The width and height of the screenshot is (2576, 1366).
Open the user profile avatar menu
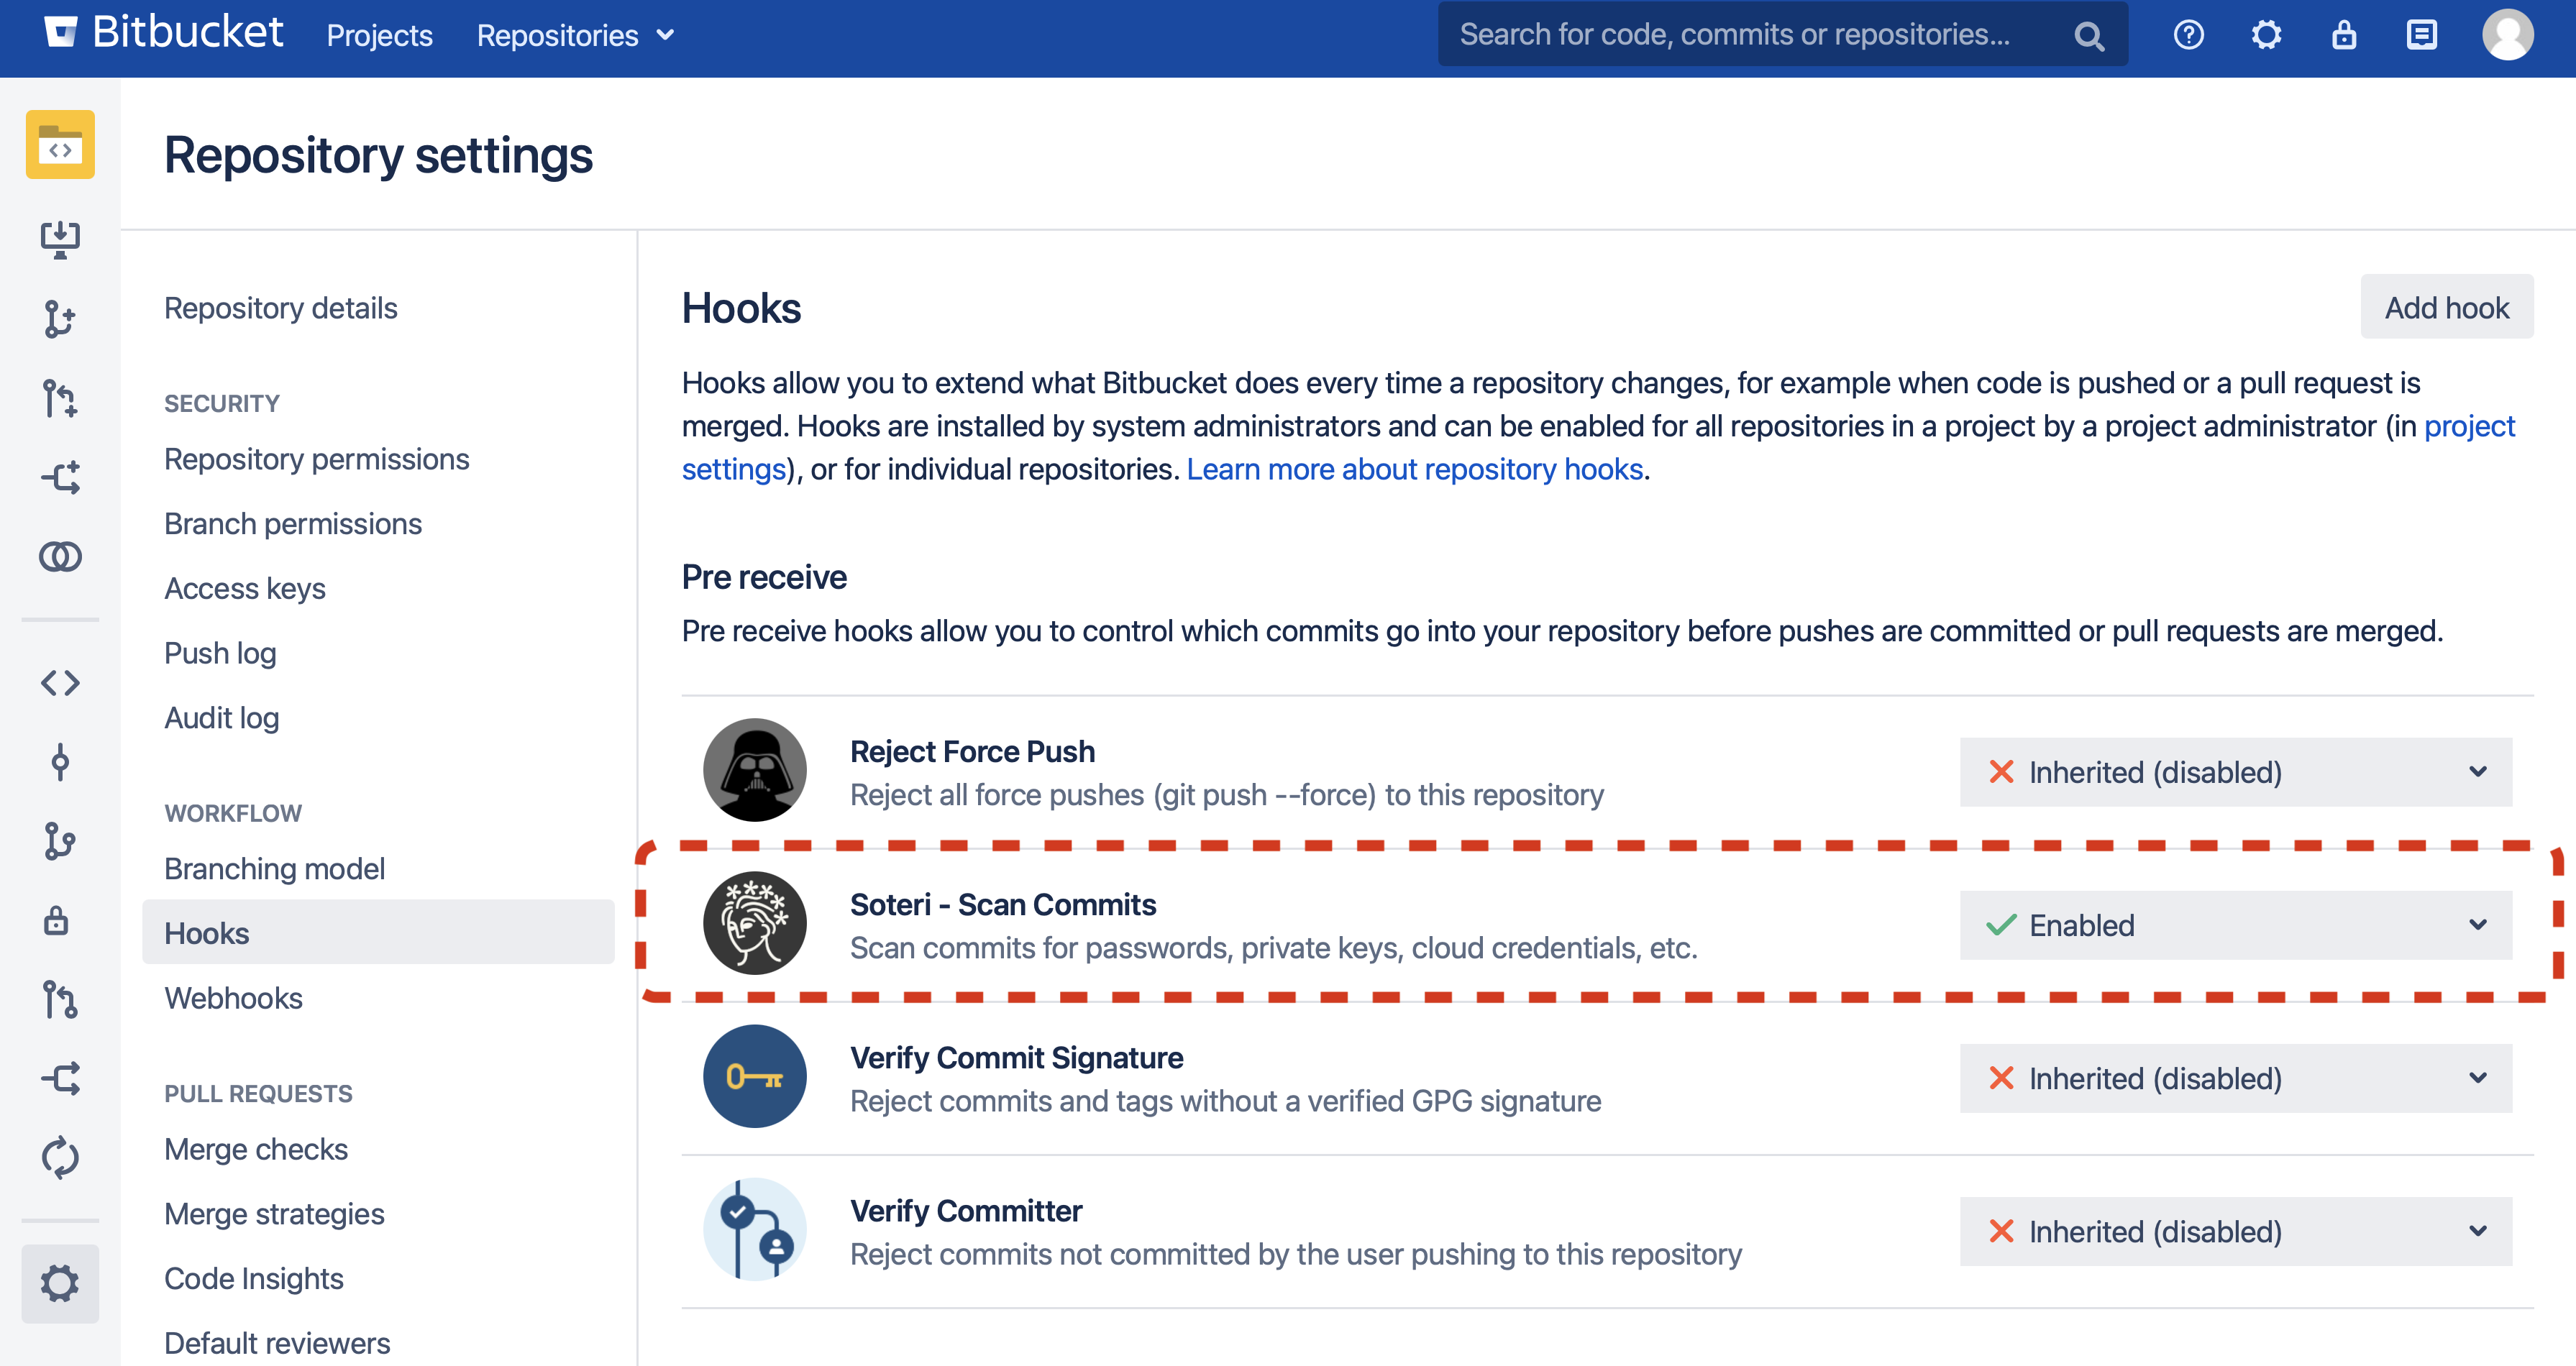coord(2507,35)
